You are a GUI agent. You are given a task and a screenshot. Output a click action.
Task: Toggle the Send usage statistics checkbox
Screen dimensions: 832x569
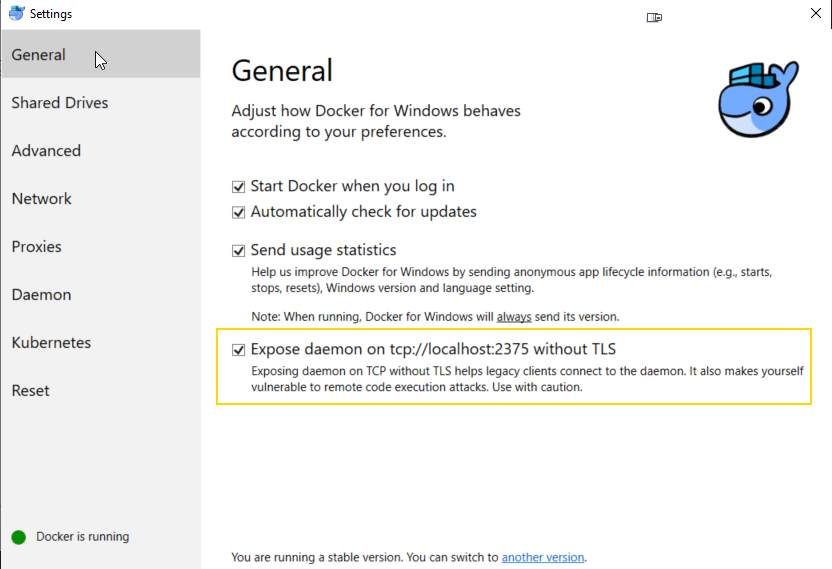238,250
